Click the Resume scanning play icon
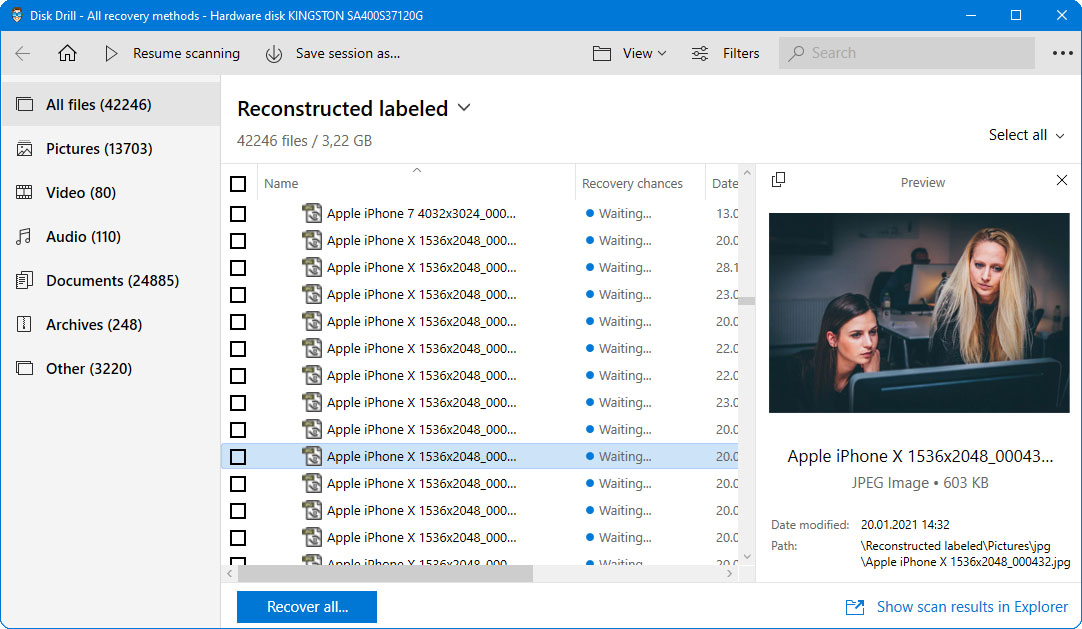 click(112, 54)
